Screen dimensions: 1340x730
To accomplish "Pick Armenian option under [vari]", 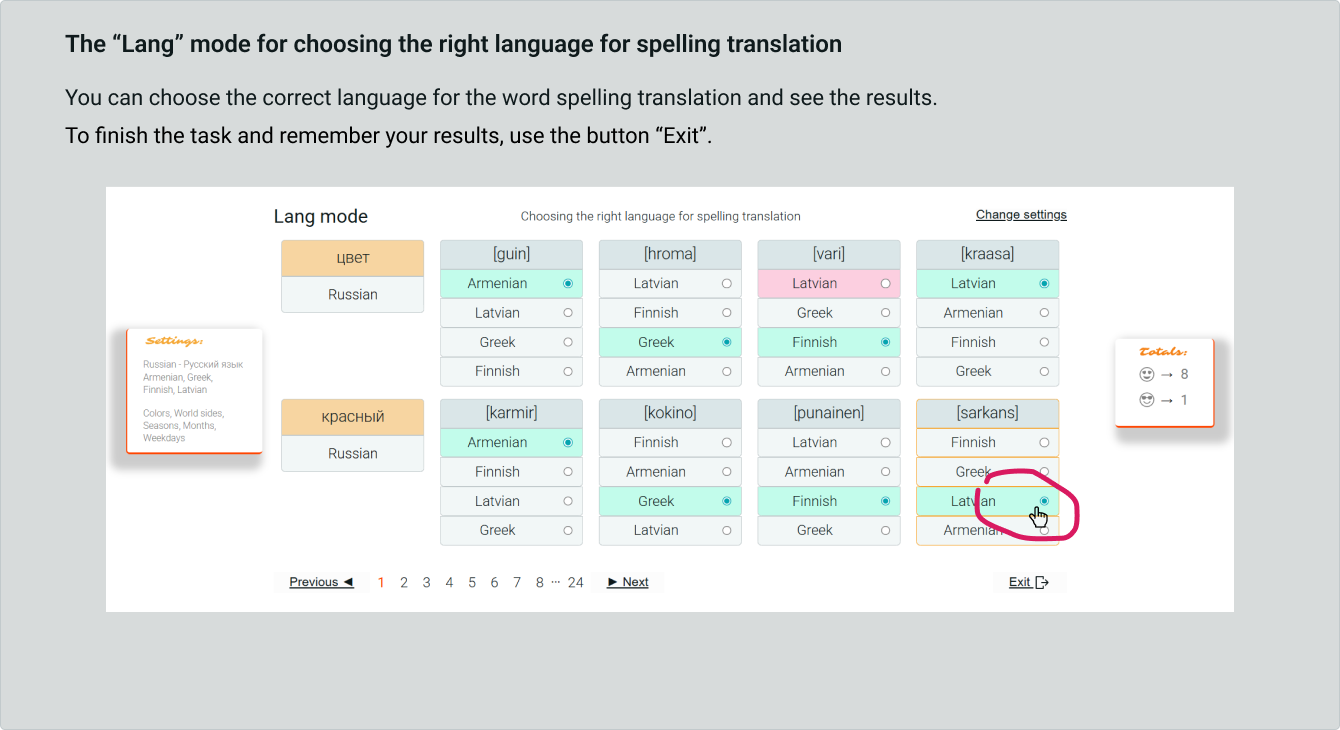I will point(829,371).
